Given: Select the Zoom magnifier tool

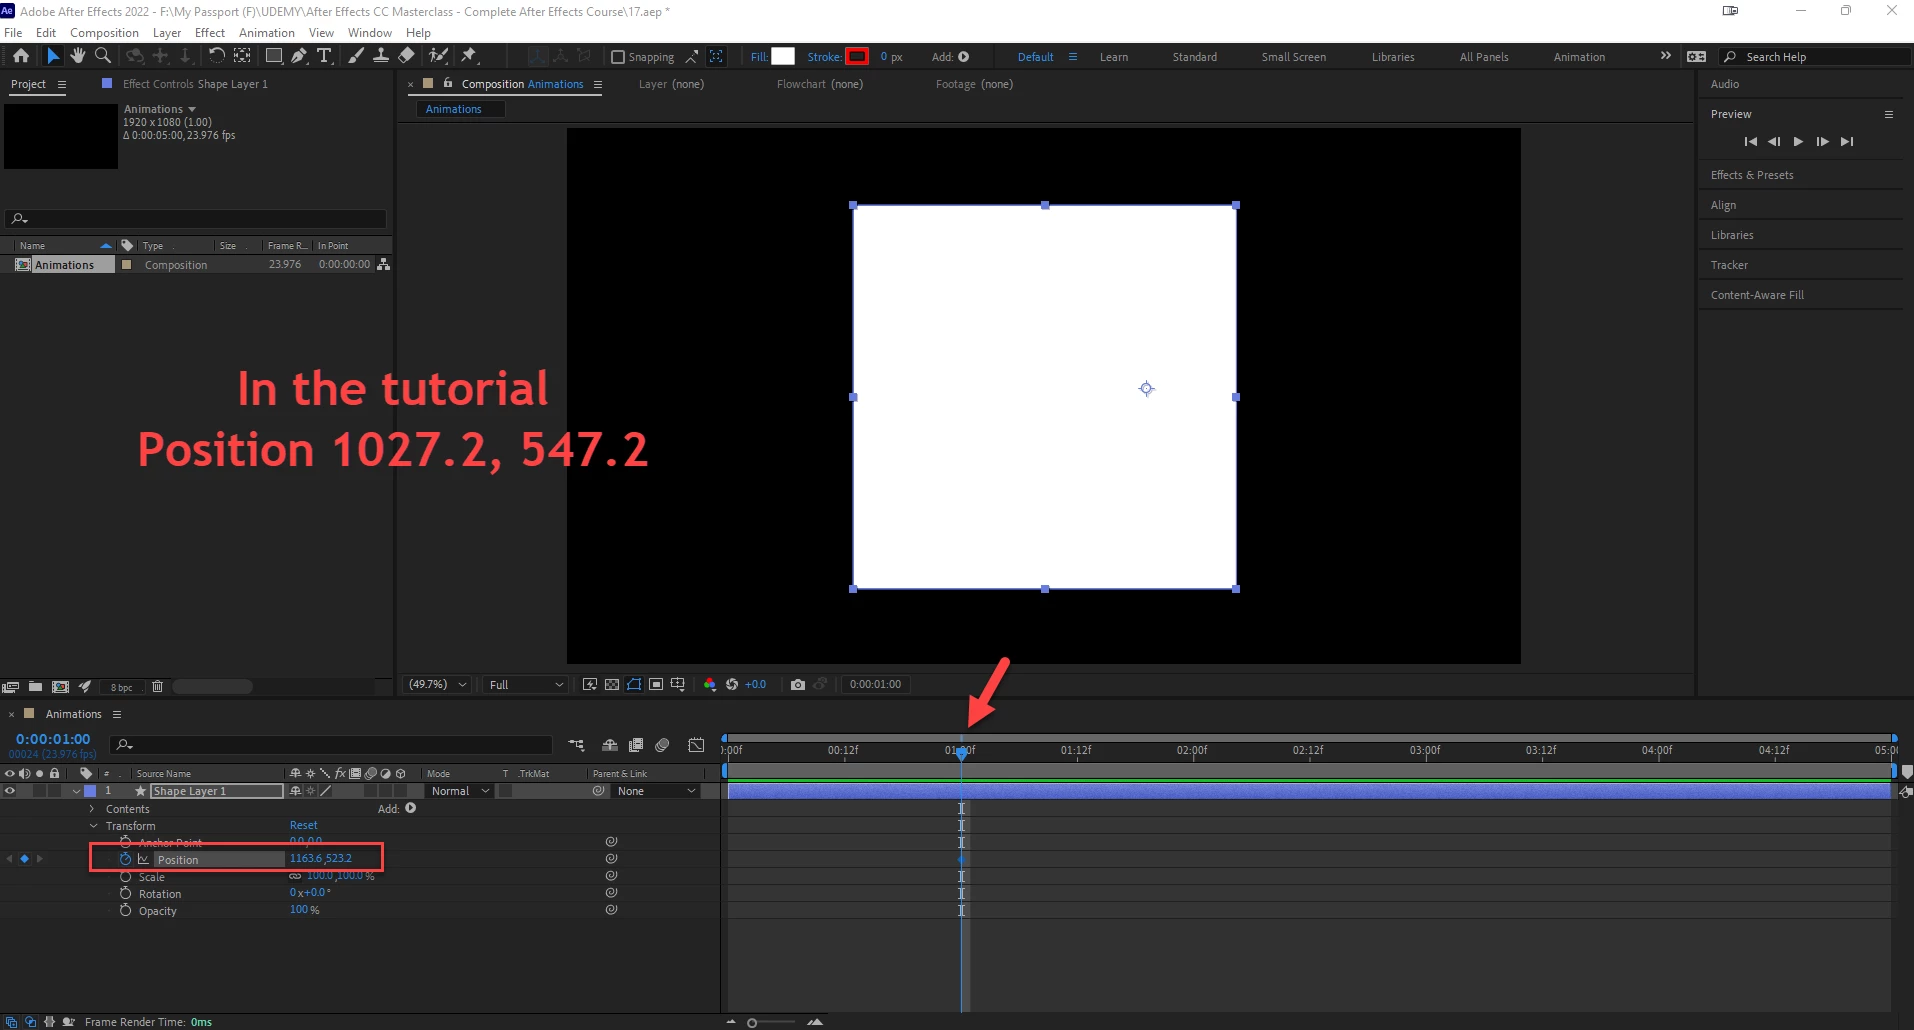Looking at the screenshot, I should (x=102, y=56).
